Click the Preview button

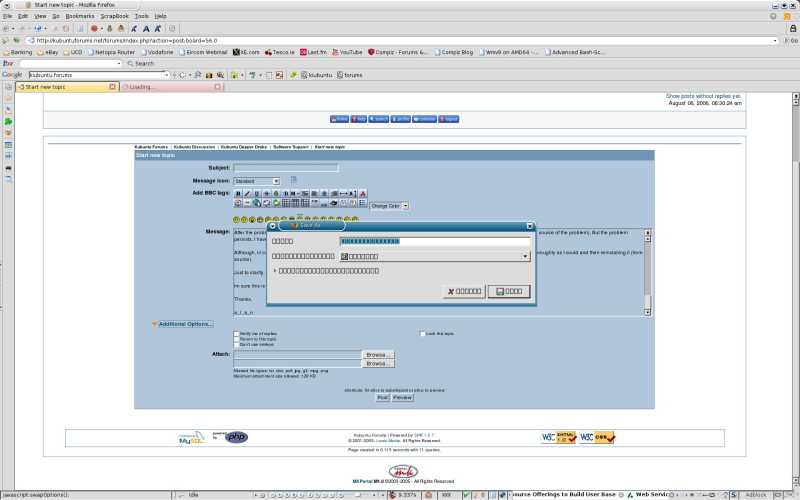pyautogui.click(x=402, y=397)
